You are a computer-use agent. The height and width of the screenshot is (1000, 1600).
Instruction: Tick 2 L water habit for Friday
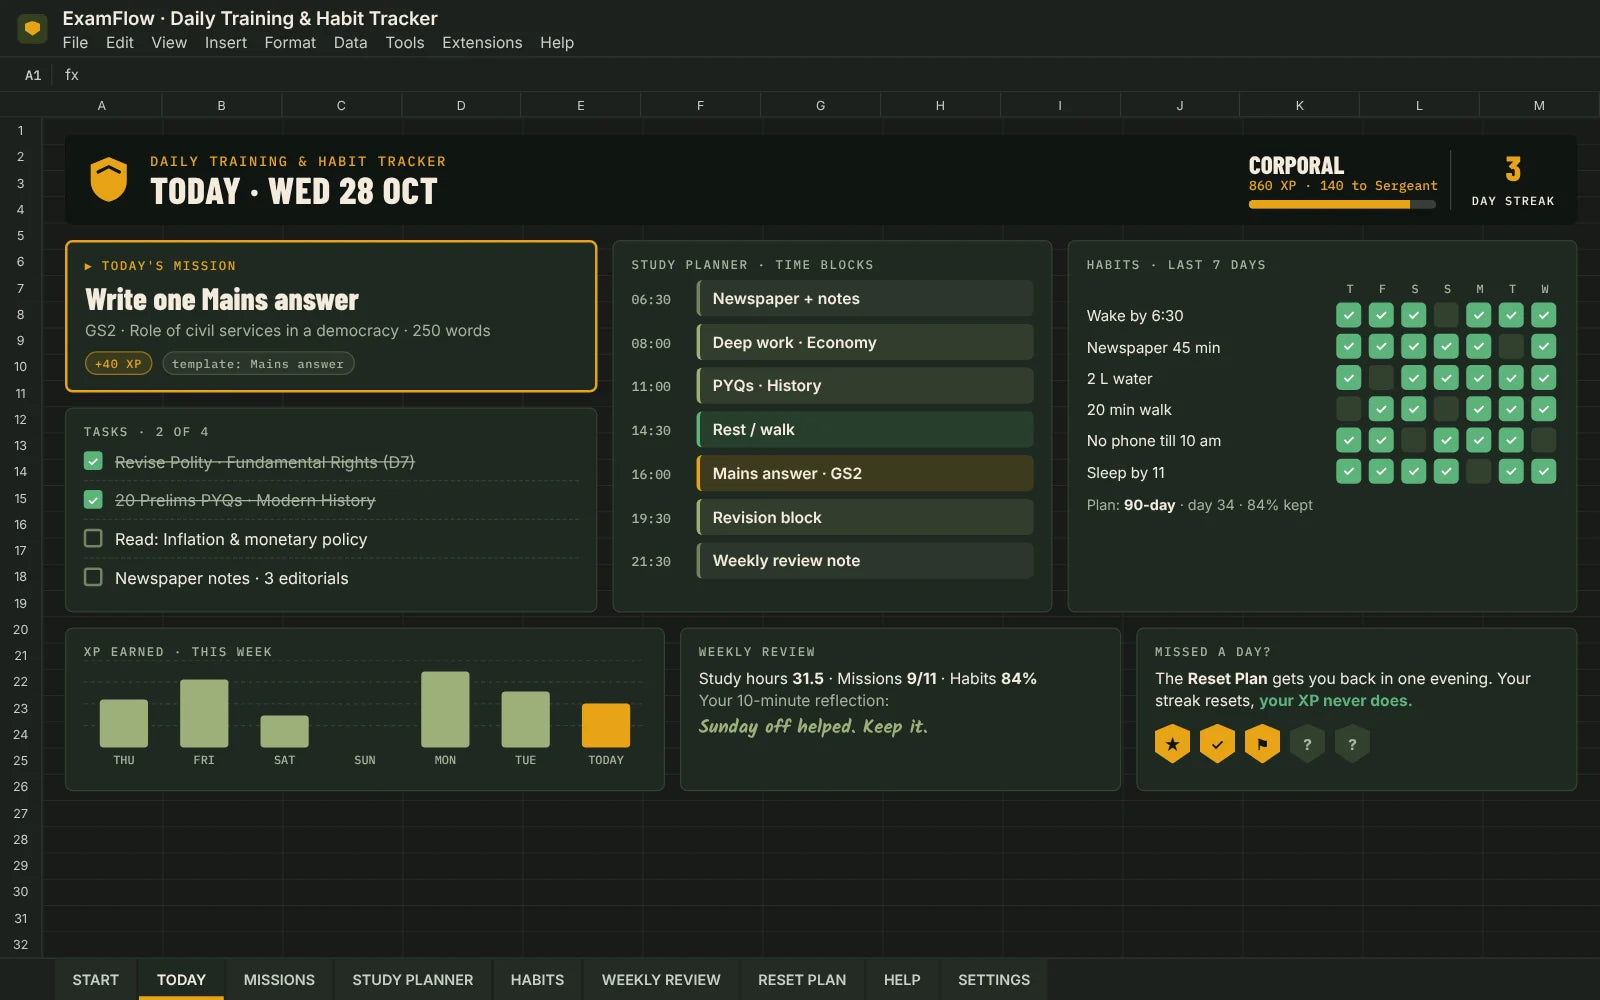[x=1381, y=378]
